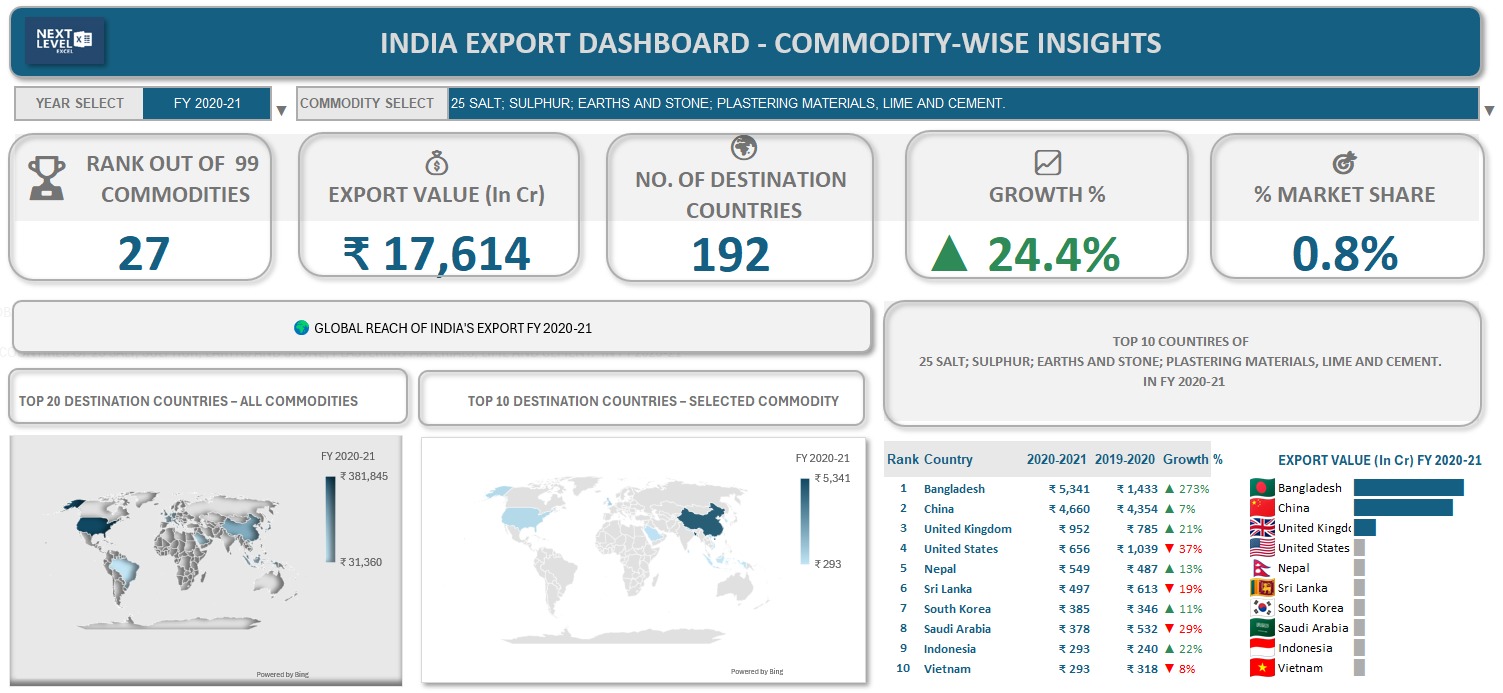
Task: Click the South Korea flag icon
Action: pos(1262,608)
